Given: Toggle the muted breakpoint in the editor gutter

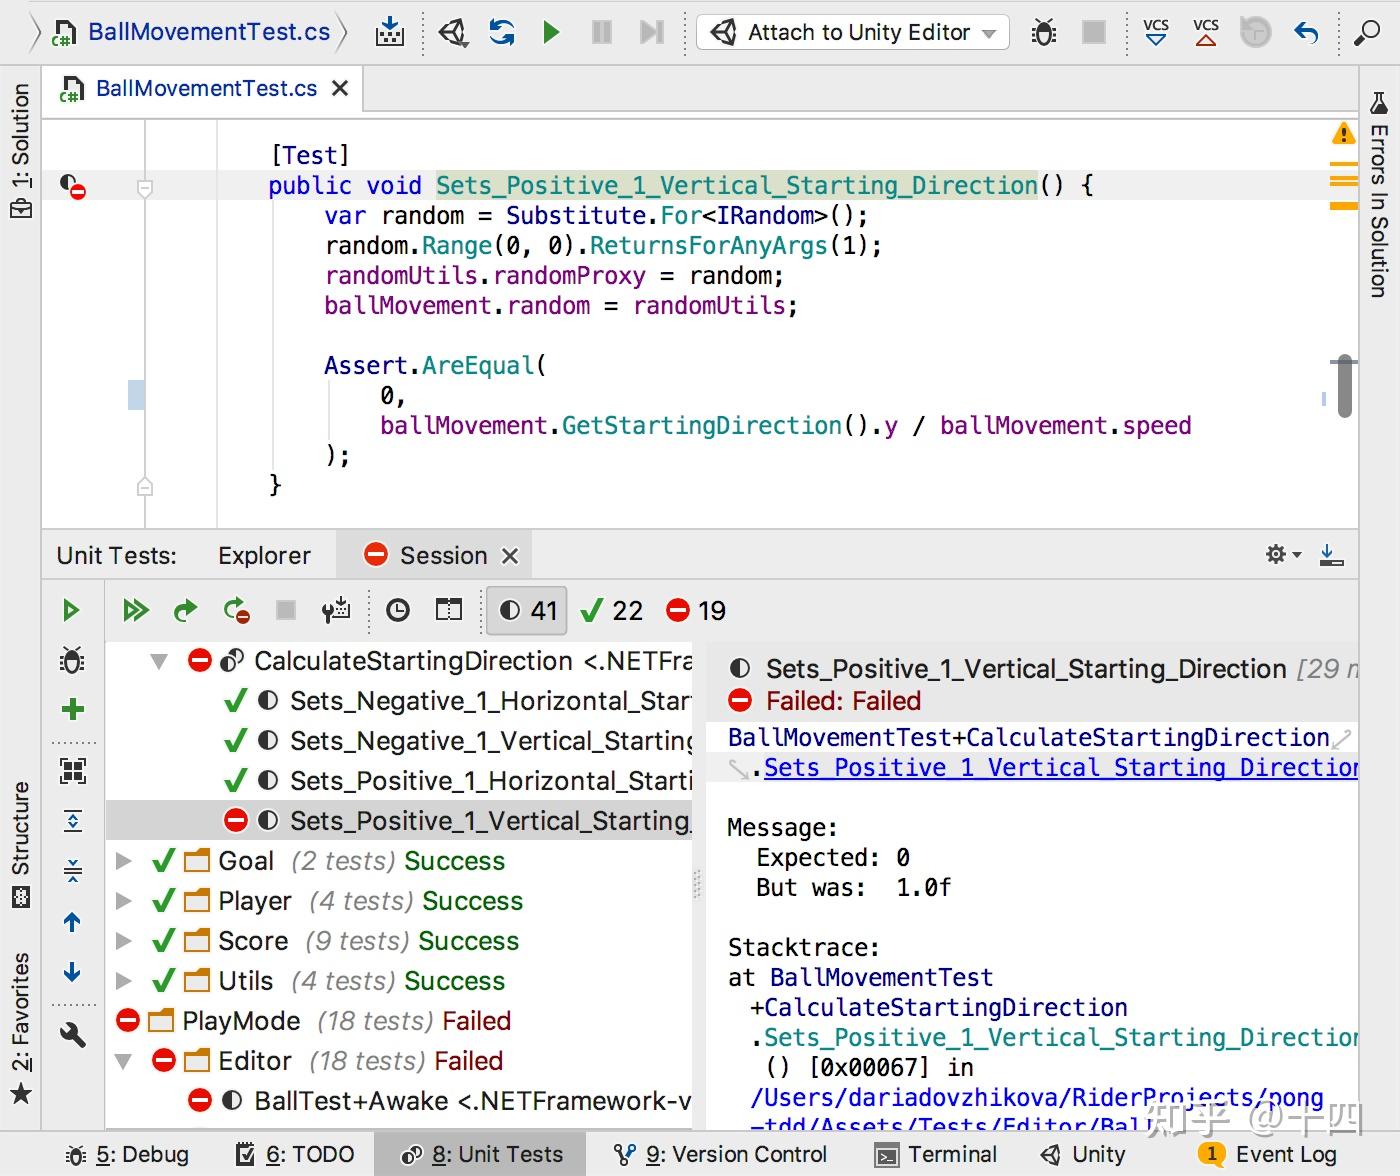Looking at the screenshot, I should 72,186.
